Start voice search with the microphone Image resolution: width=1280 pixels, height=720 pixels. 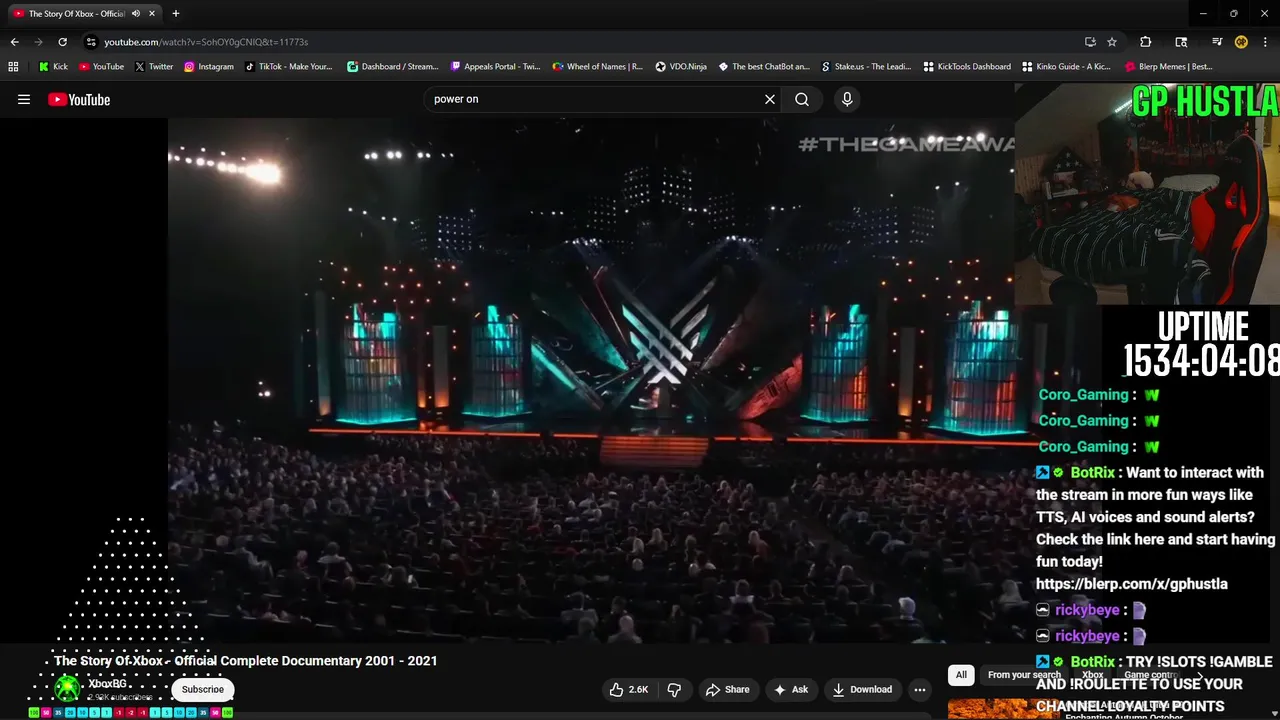pos(847,99)
